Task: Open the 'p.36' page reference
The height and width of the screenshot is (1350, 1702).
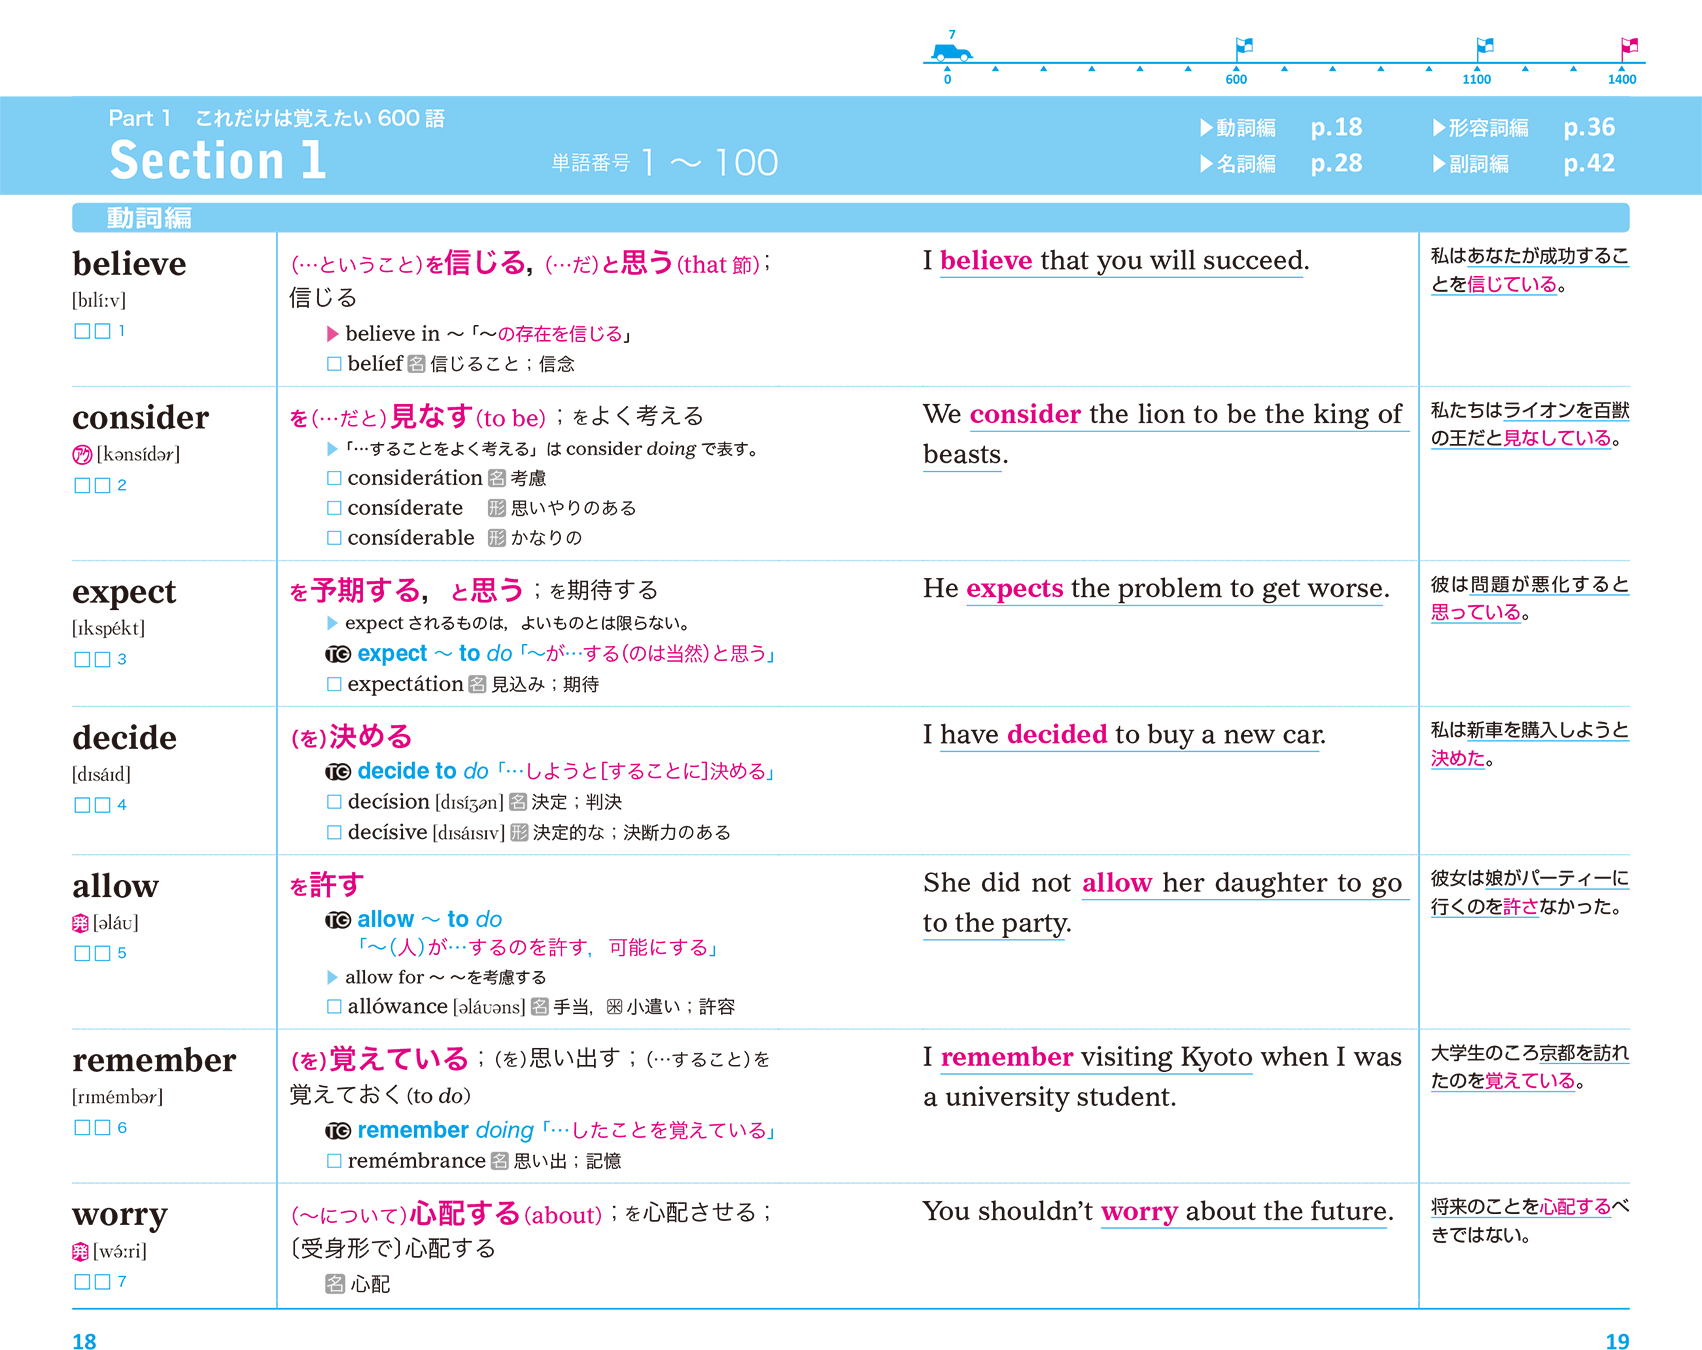Action: click(x=1589, y=128)
